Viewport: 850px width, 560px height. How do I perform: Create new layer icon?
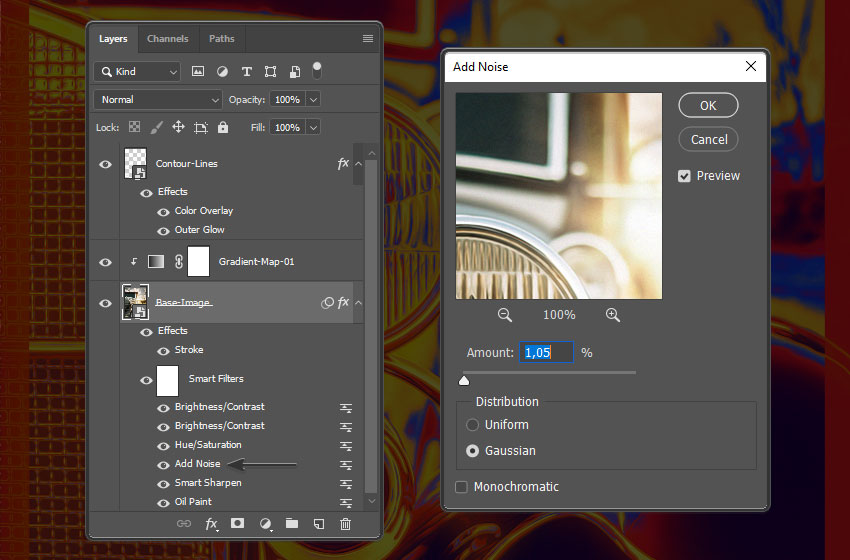[319, 524]
